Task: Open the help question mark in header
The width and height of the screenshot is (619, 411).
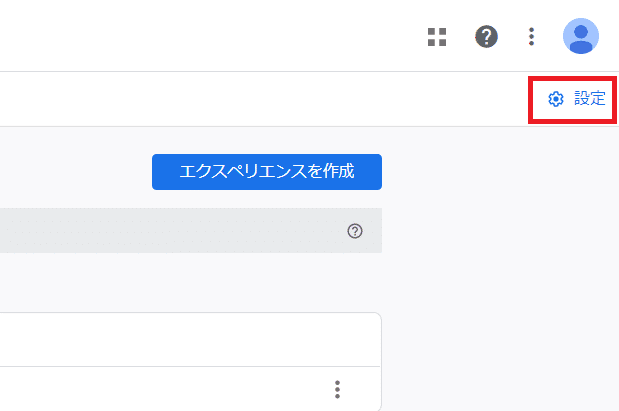Action: coord(486,36)
